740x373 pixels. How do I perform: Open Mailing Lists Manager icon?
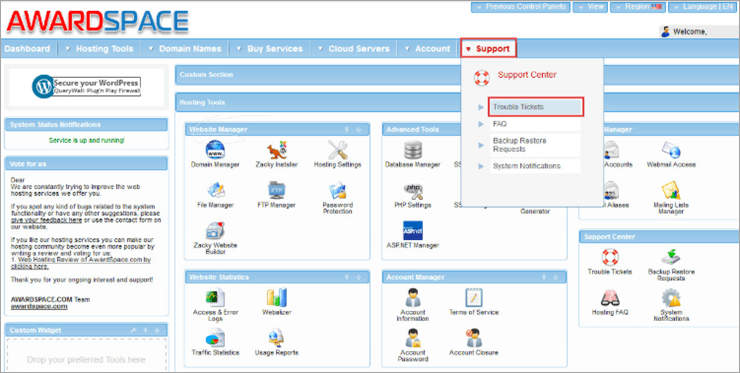(671, 191)
